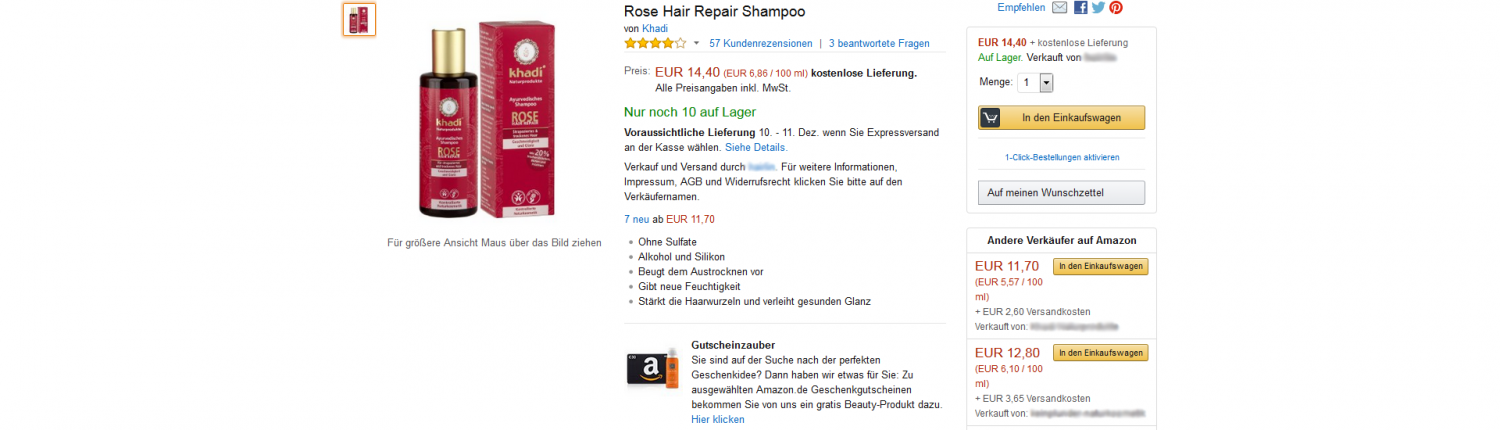Add to cart with In den Einkaufswagen
This screenshot has width=1500, height=430.
[1061, 118]
